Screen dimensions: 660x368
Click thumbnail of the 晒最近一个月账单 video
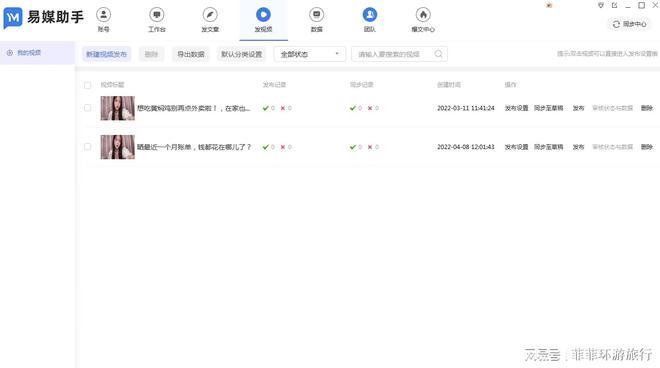click(x=117, y=147)
